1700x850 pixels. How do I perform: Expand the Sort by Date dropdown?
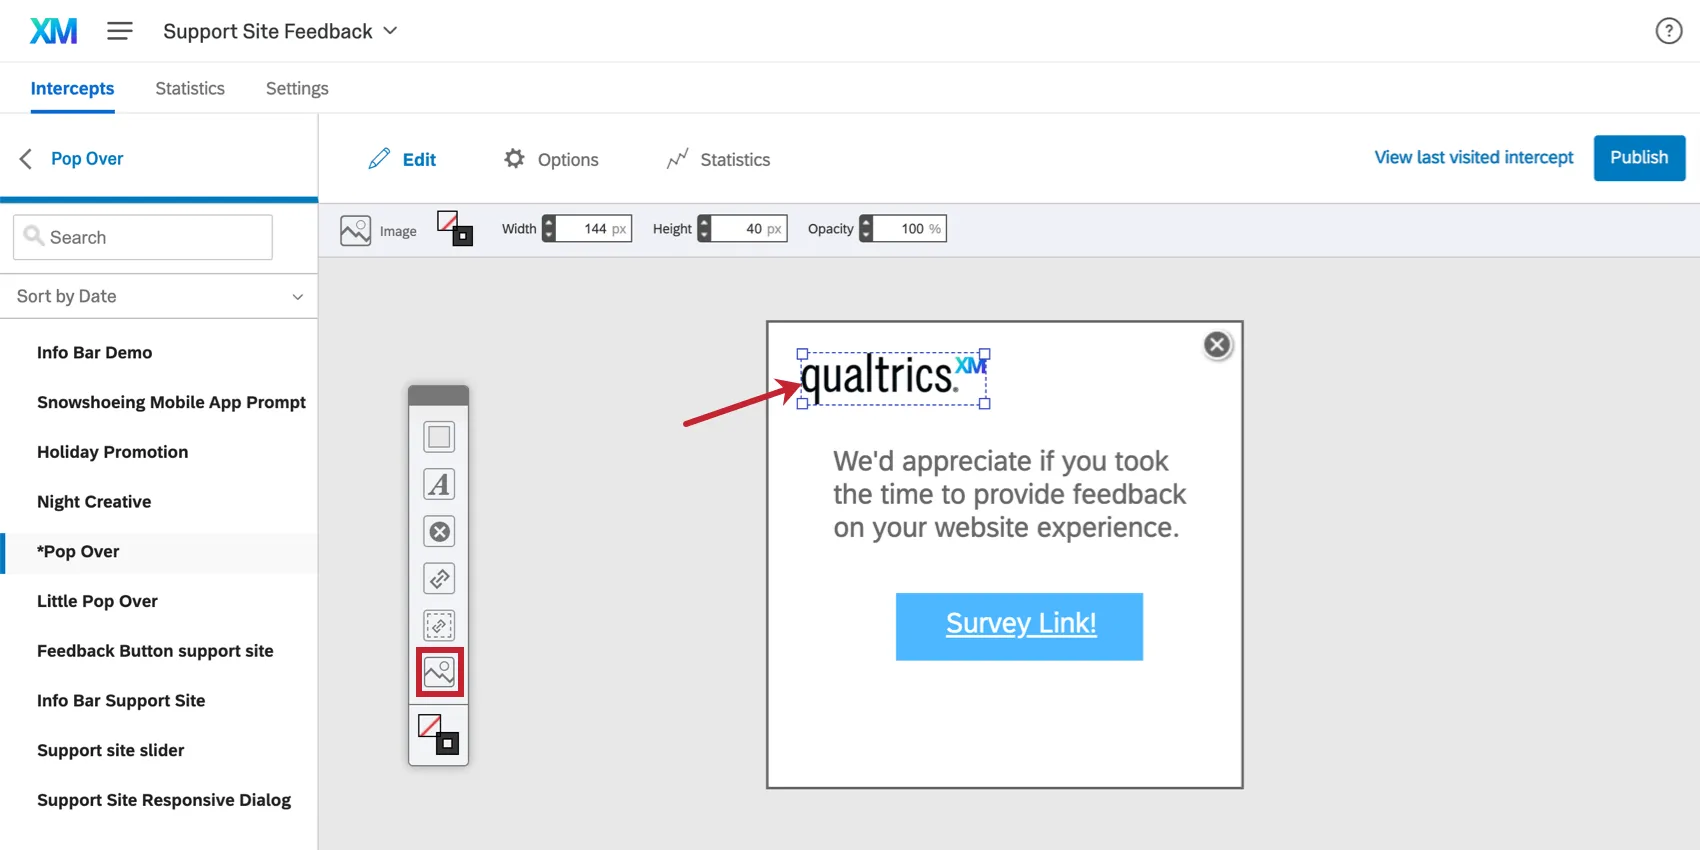point(159,296)
